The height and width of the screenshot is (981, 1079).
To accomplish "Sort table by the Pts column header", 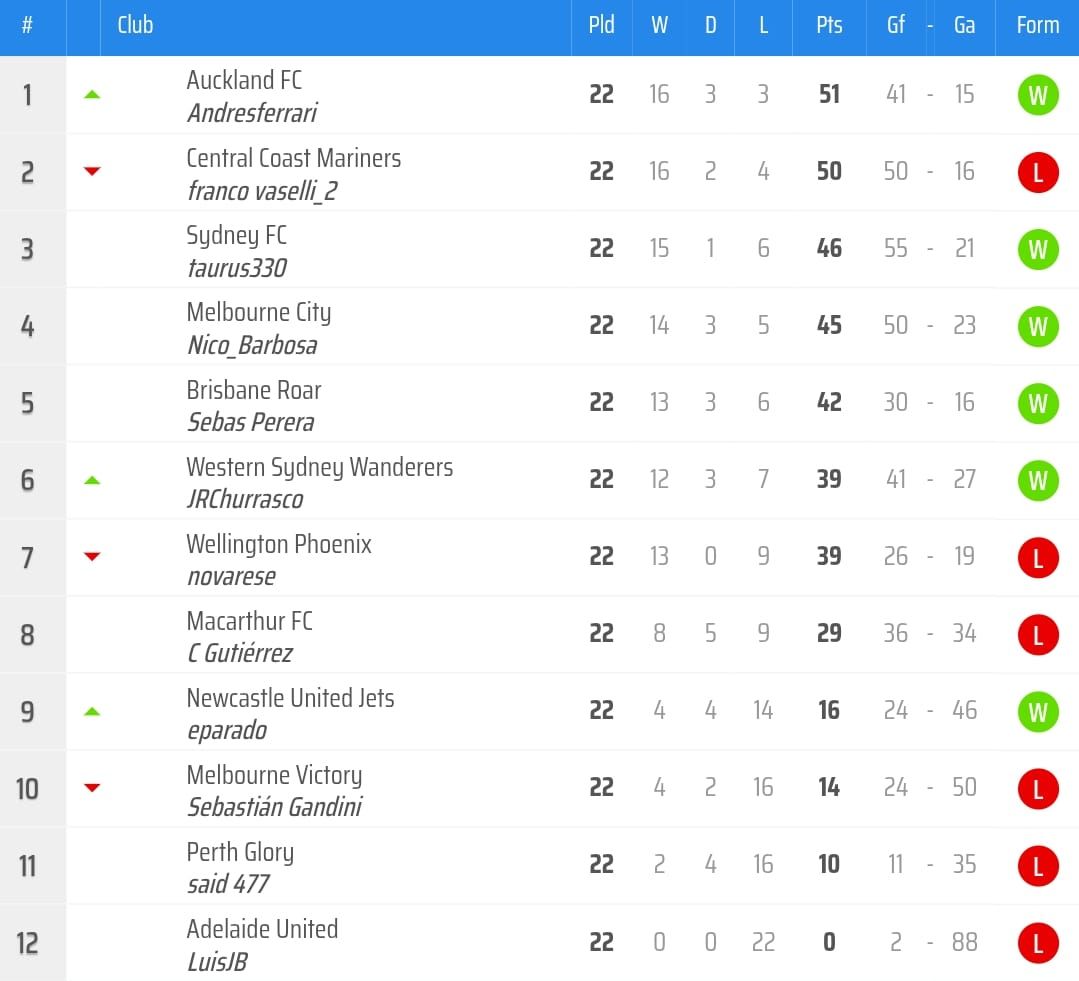I will (x=829, y=26).
